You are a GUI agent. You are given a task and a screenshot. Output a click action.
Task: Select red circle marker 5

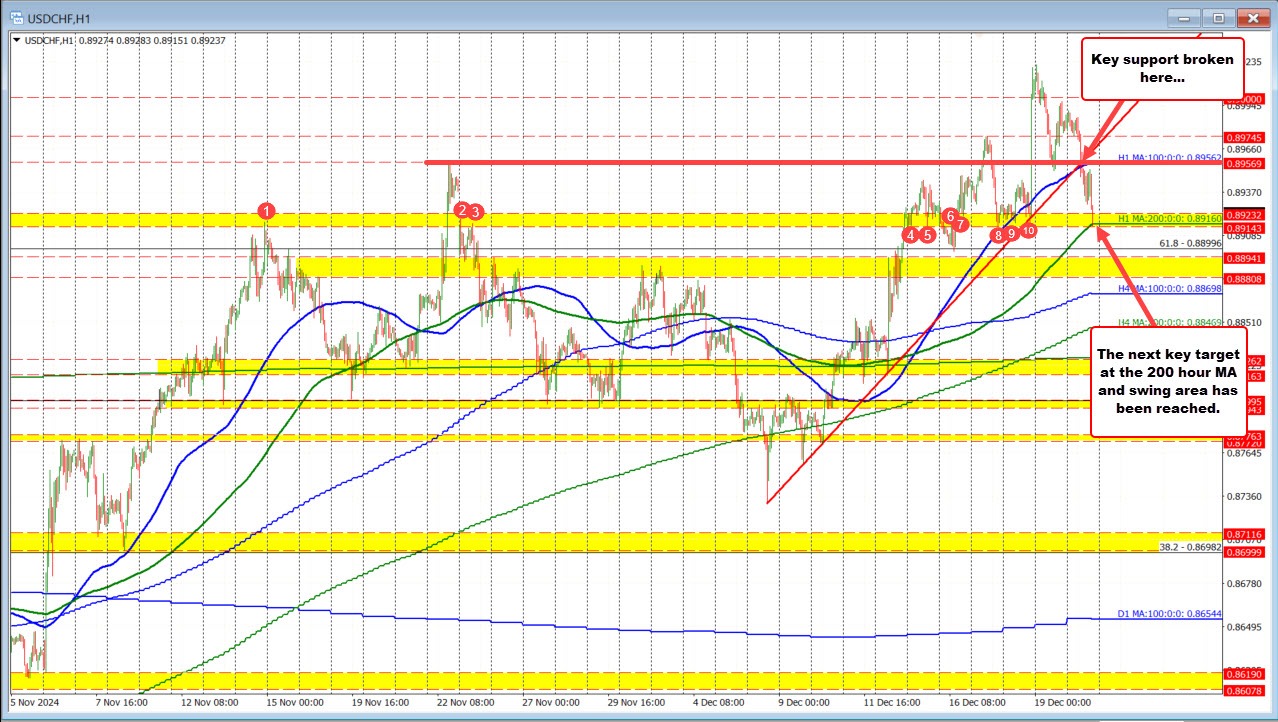coord(927,235)
